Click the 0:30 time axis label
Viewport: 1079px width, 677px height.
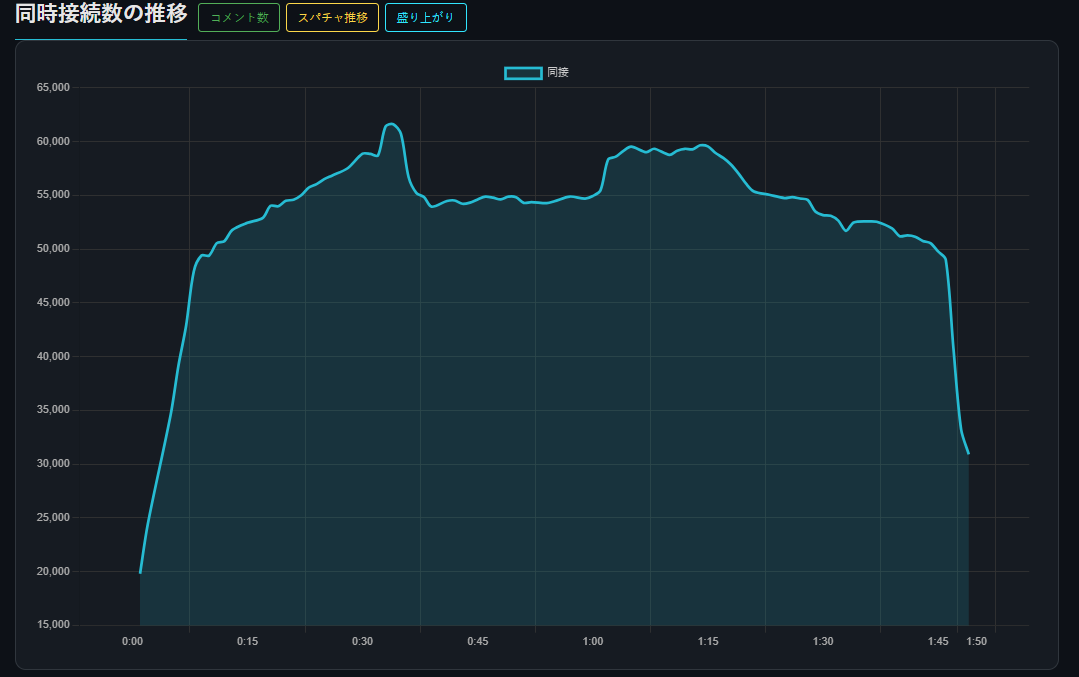click(x=363, y=641)
